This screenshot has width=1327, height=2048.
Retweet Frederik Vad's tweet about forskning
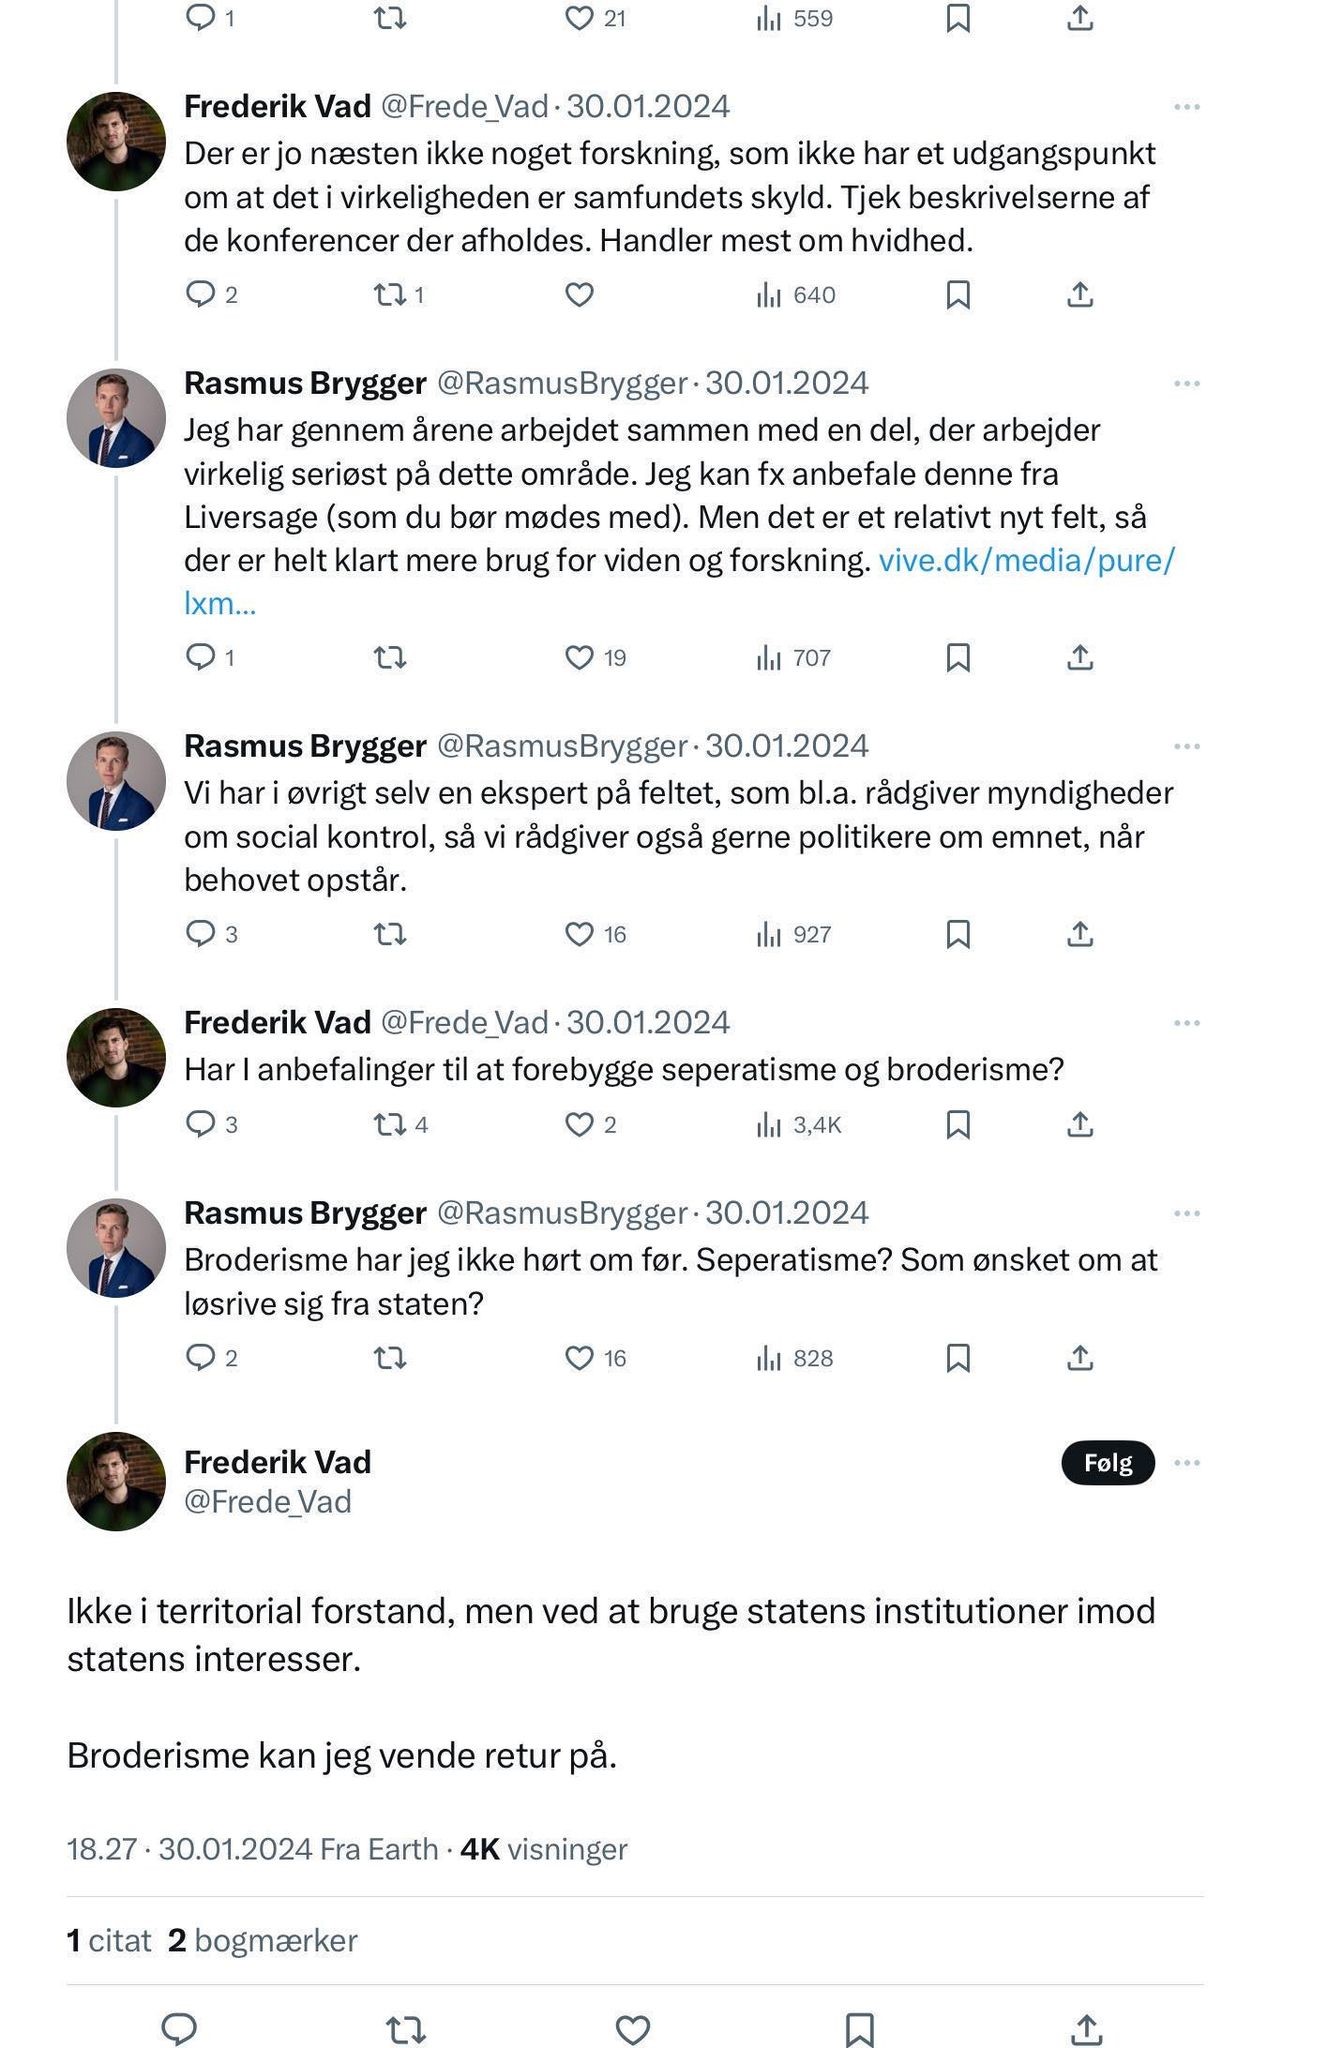click(390, 295)
